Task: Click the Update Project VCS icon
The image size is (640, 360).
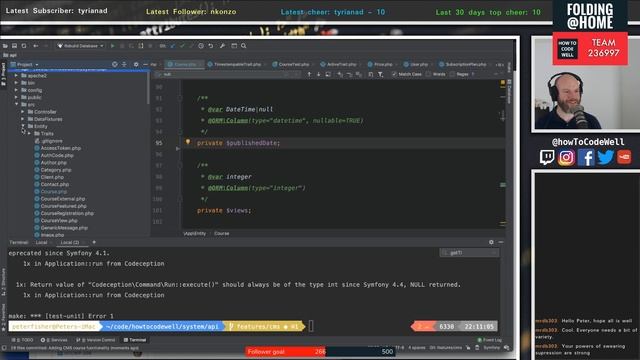Action: point(172,46)
